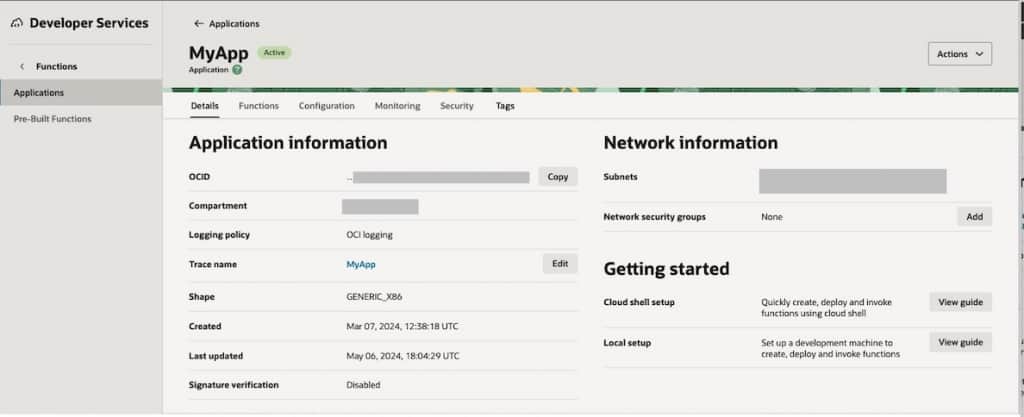The width and height of the screenshot is (1024, 417).
Task: Open the help icon beside Application label
Action: (x=237, y=70)
